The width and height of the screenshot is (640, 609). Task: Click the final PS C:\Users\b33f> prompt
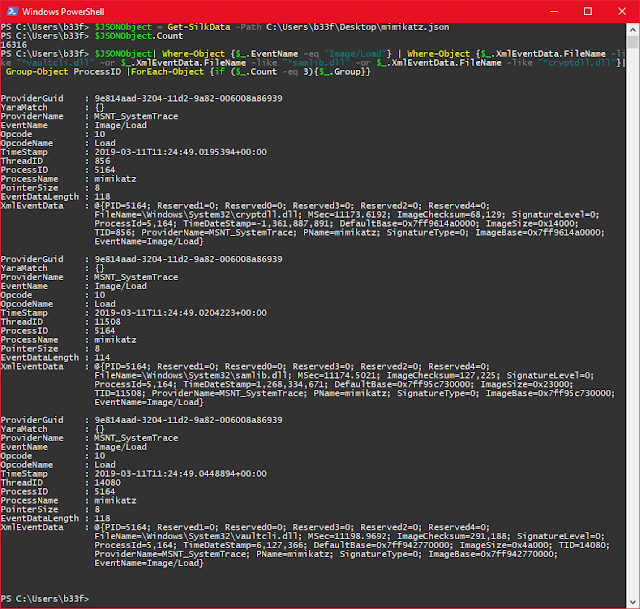(44, 599)
